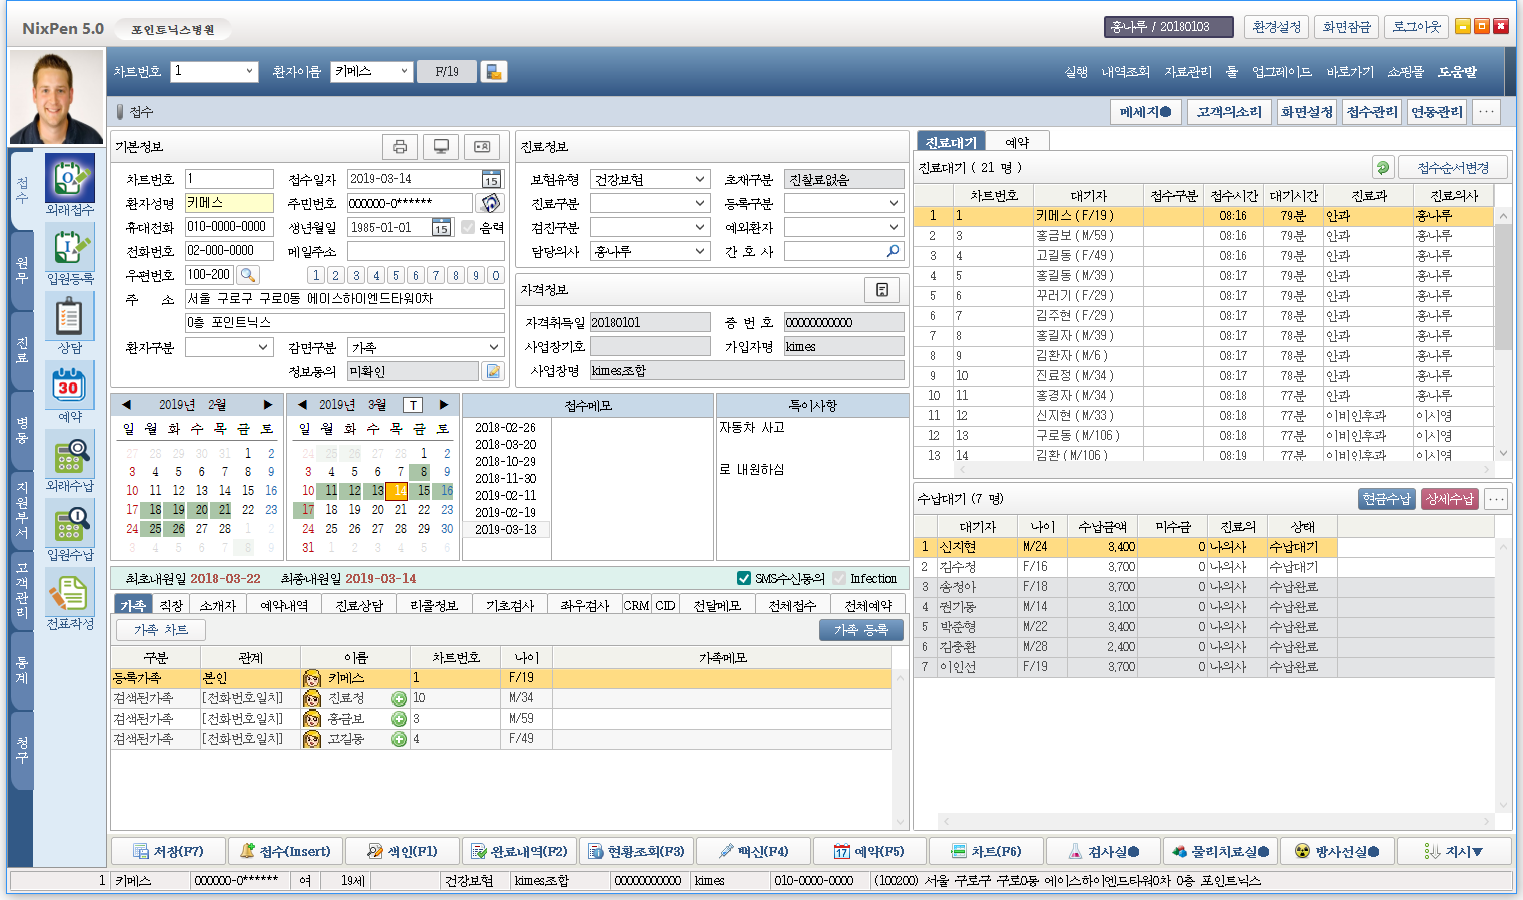Viewport: 1523px width, 900px height.
Task: Toggle the 음력 checkbox
Action: click(x=468, y=227)
